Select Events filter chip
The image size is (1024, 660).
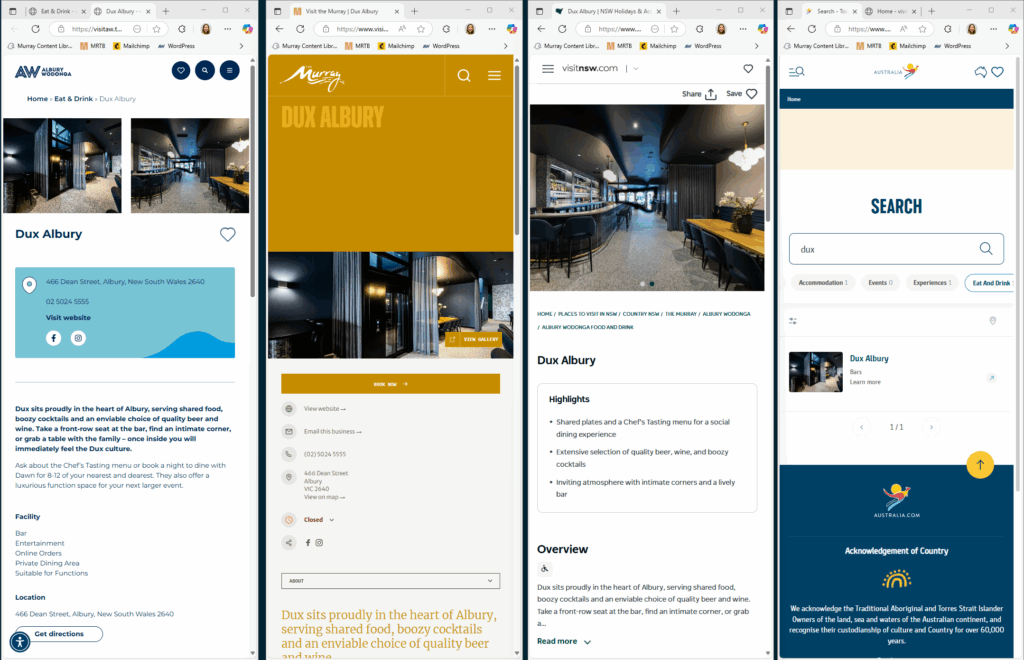pos(880,283)
